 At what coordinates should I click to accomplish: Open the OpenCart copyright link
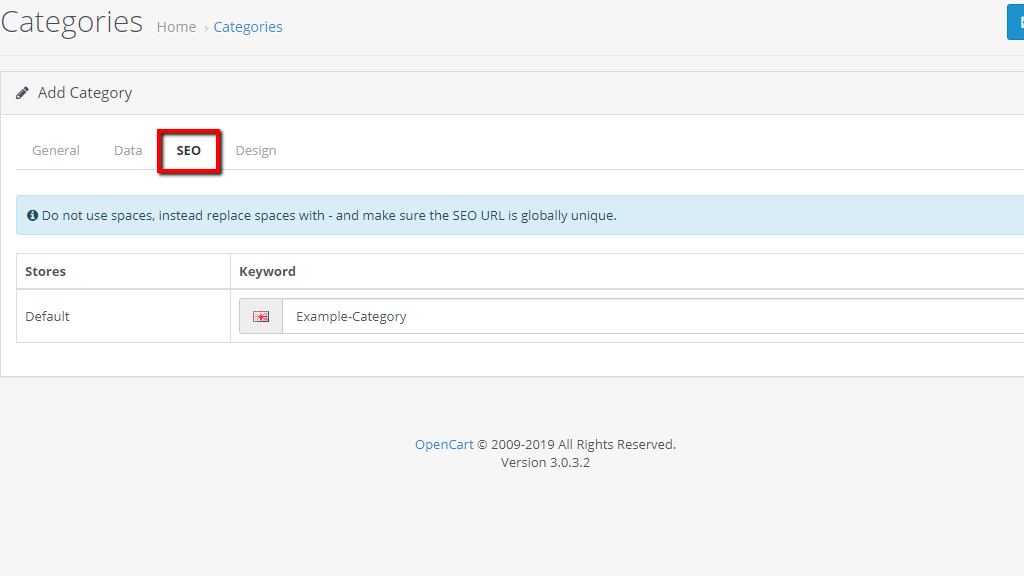point(444,444)
